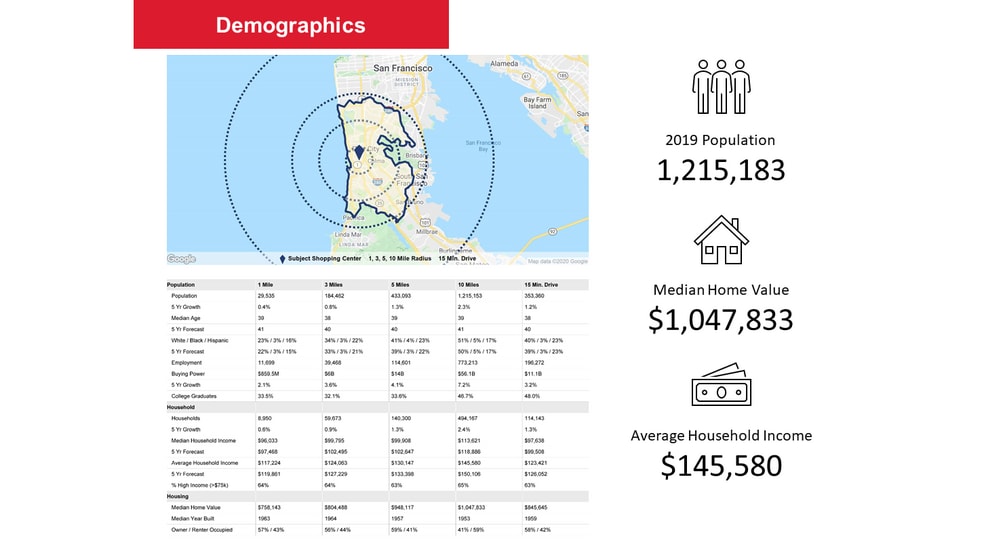This screenshot has height=553, width=984.
Task: Select the red Demographics title banner
Action: (291, 25)
